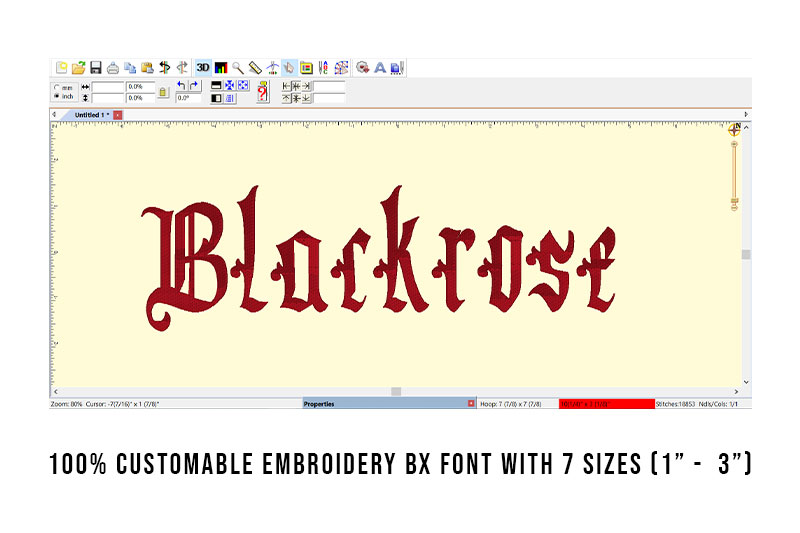Open the red question mark help icon
Viewport: 800px width, 533px height.
click(263, 92)
